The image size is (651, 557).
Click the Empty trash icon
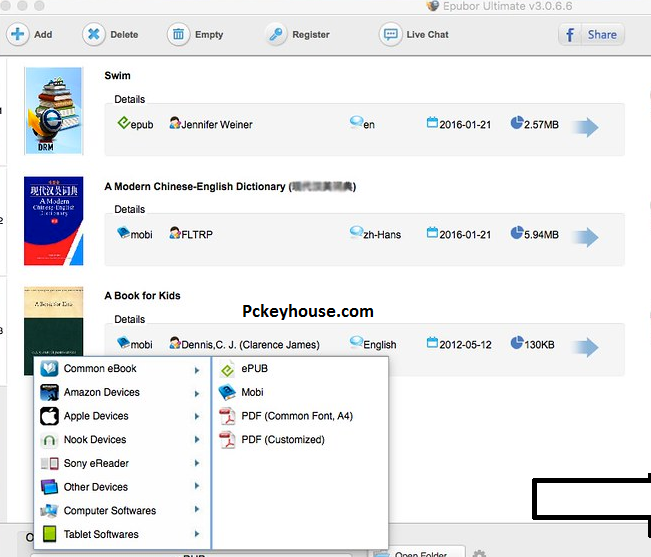point(179,34)
